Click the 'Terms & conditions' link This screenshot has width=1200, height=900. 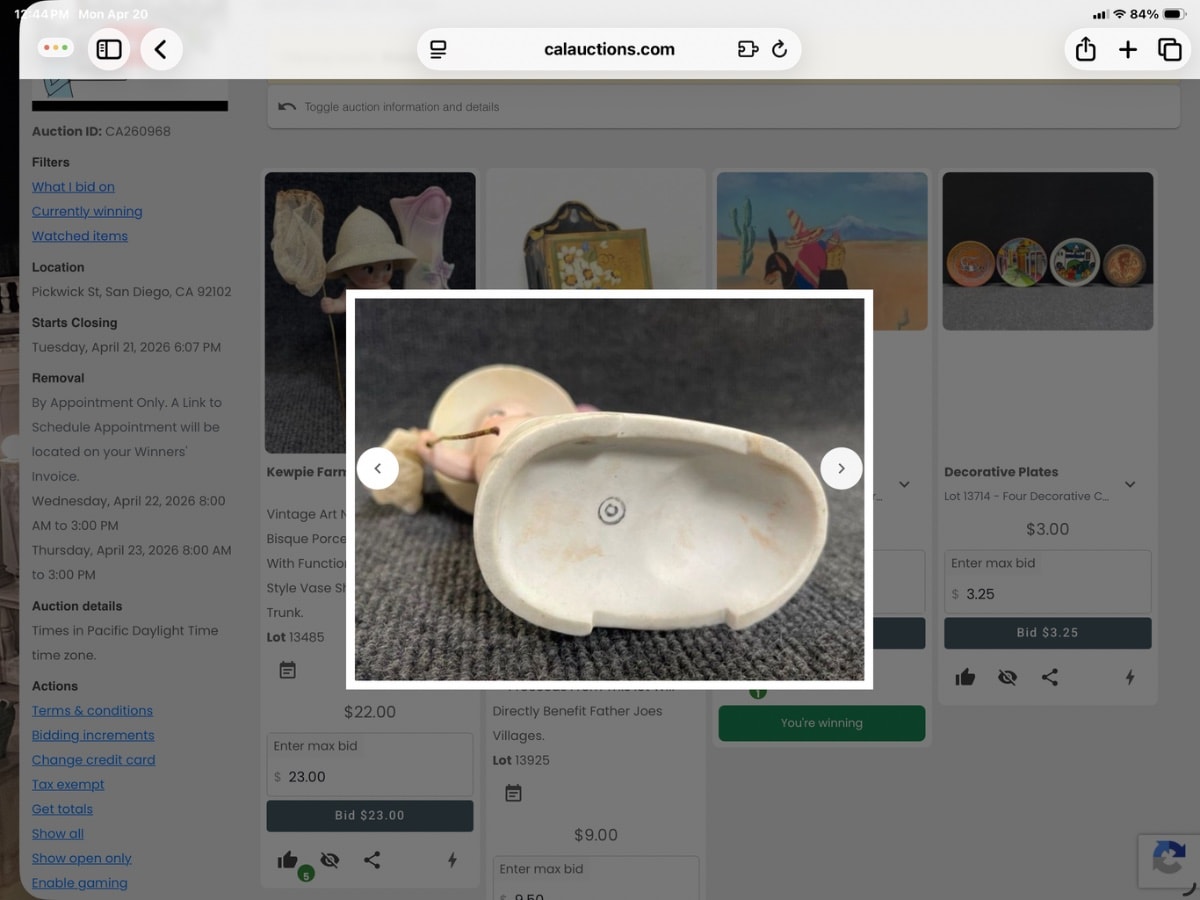pyautogui.click(x=92, y=710)
